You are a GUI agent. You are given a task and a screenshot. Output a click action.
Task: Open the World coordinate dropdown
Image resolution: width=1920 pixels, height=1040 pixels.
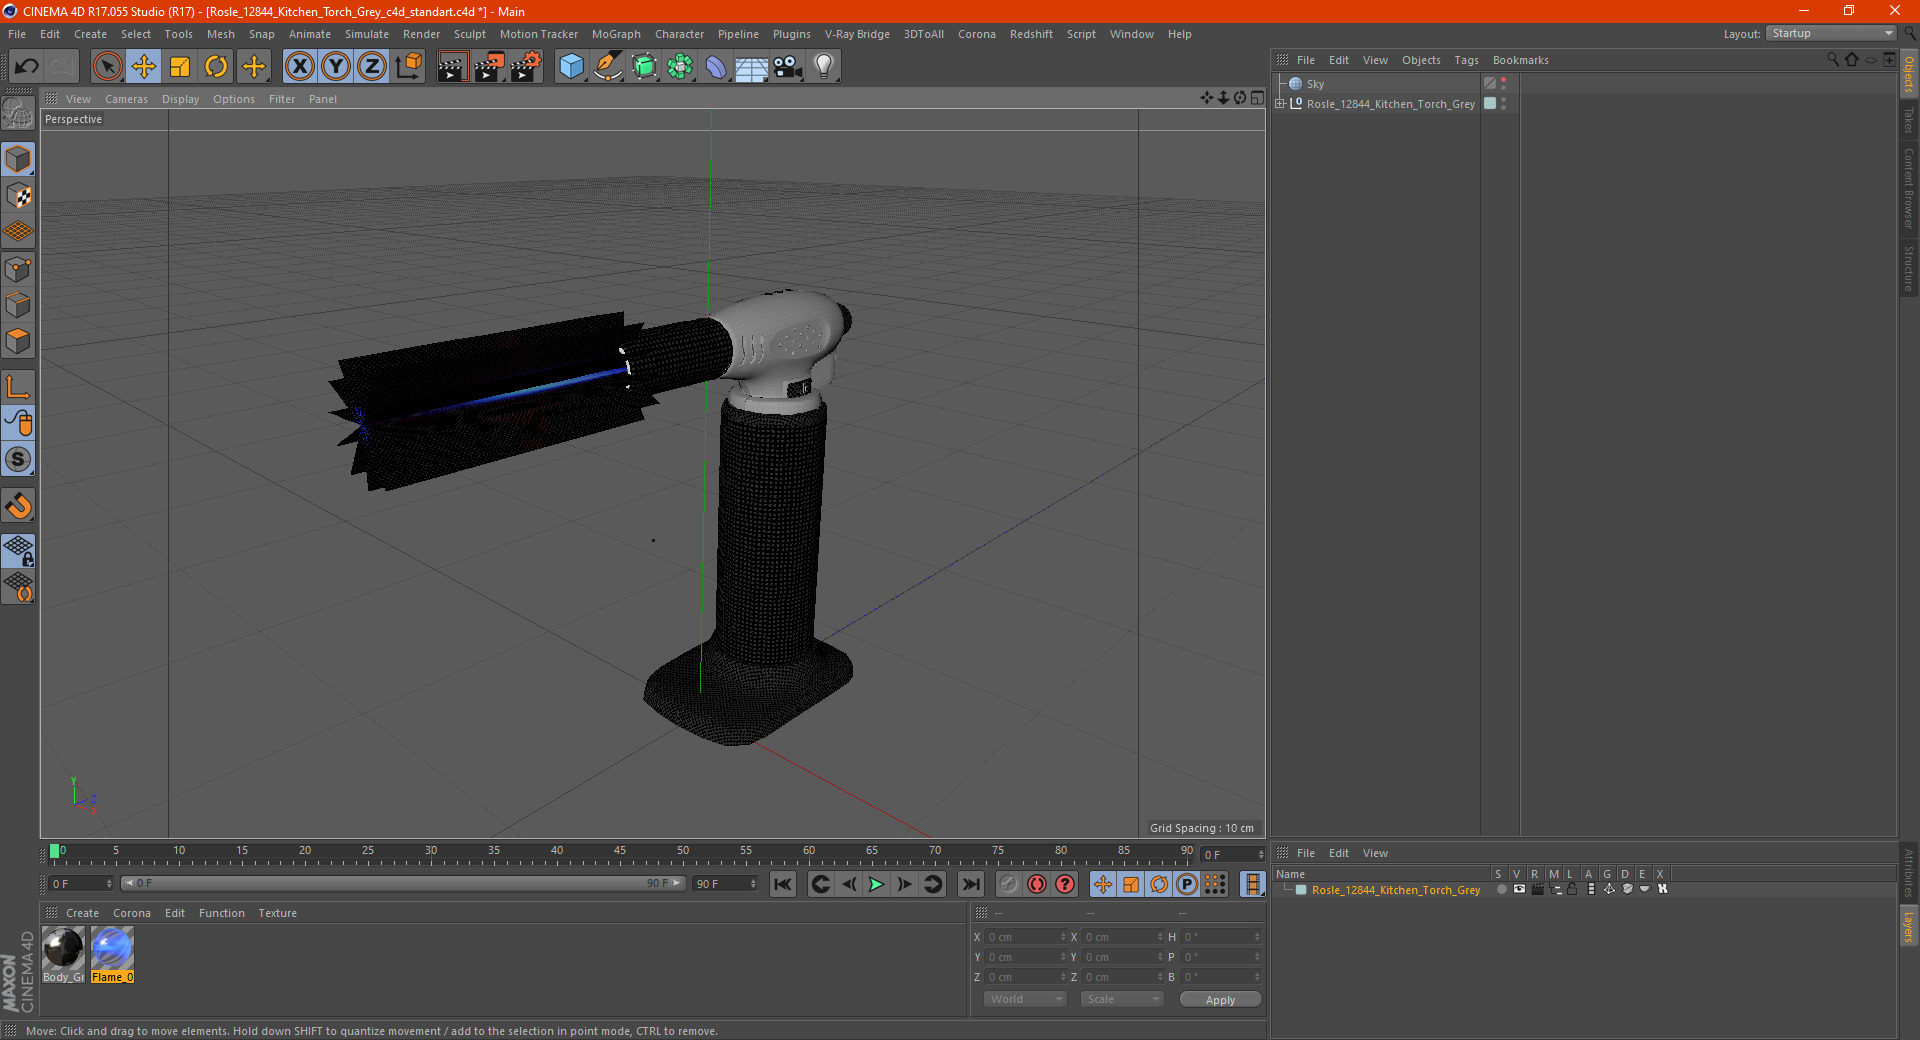click(x=1025, y=999)
